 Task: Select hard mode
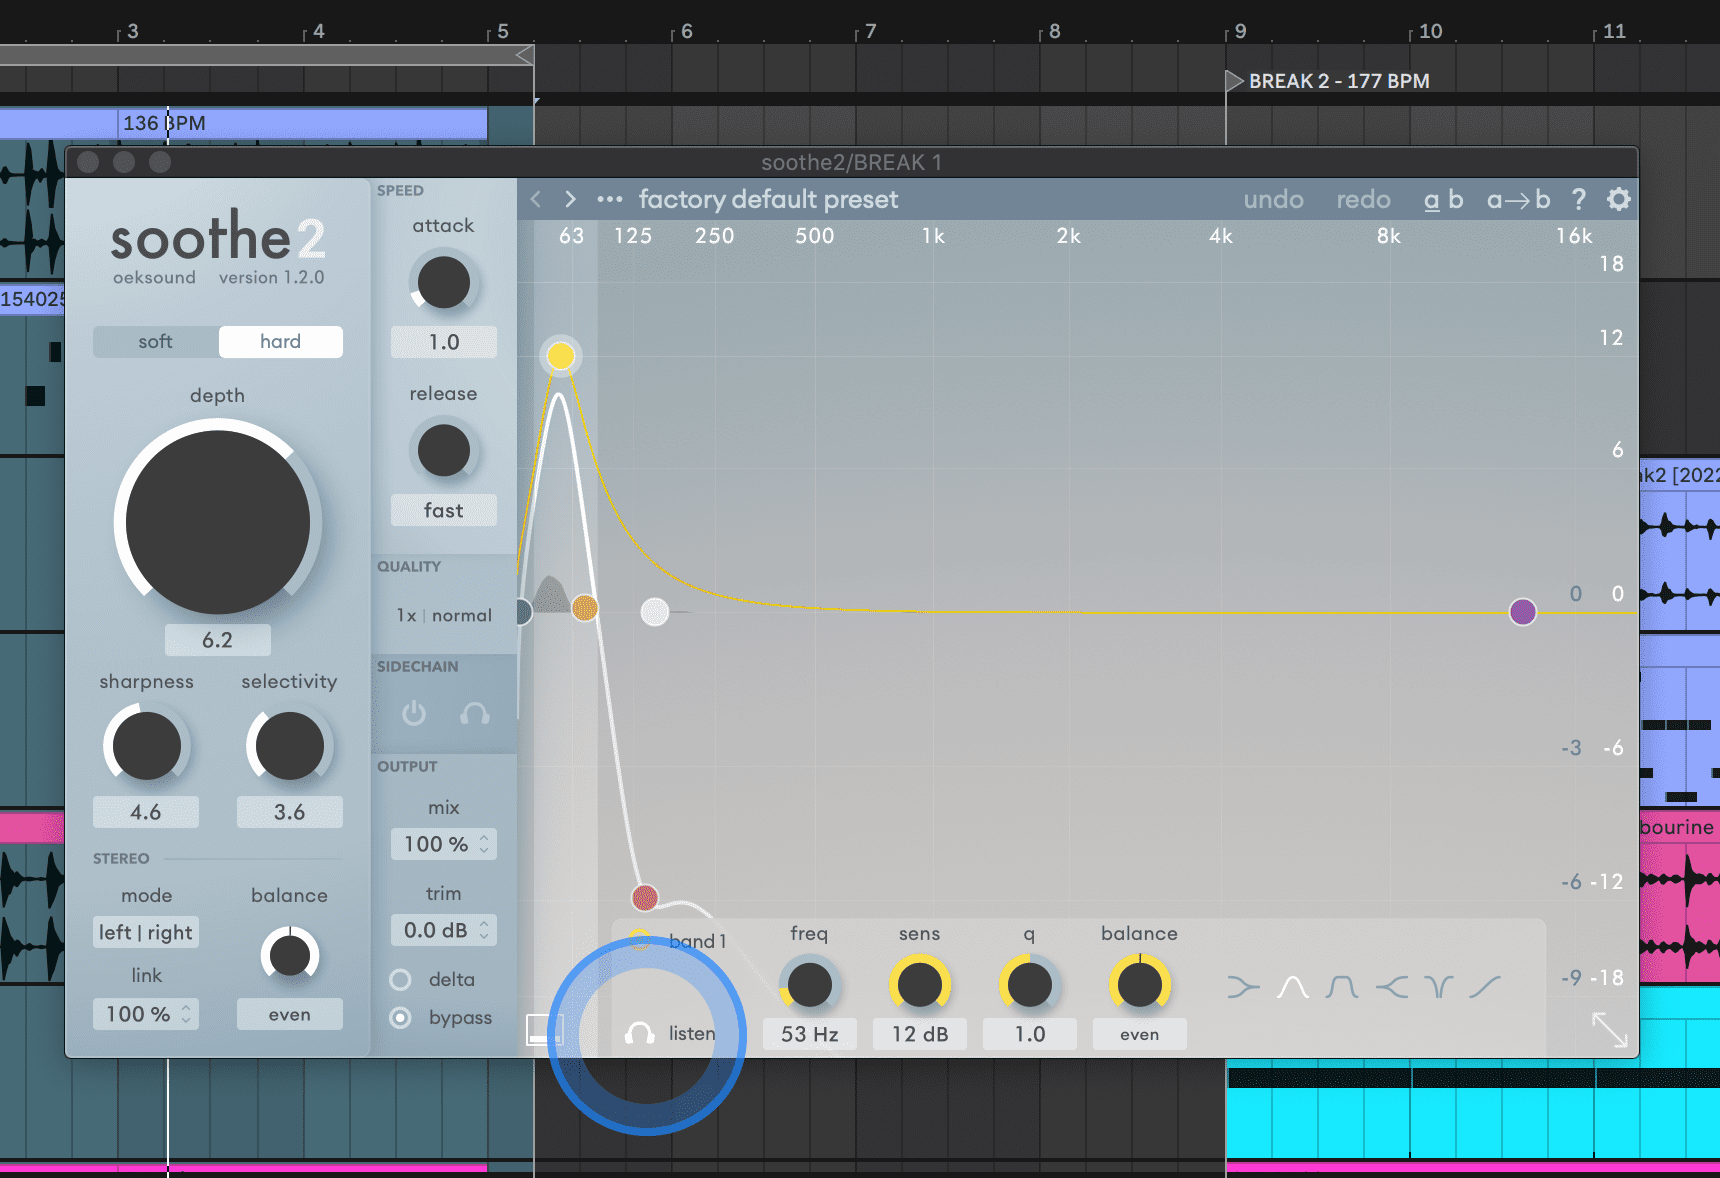click(280, 341)
